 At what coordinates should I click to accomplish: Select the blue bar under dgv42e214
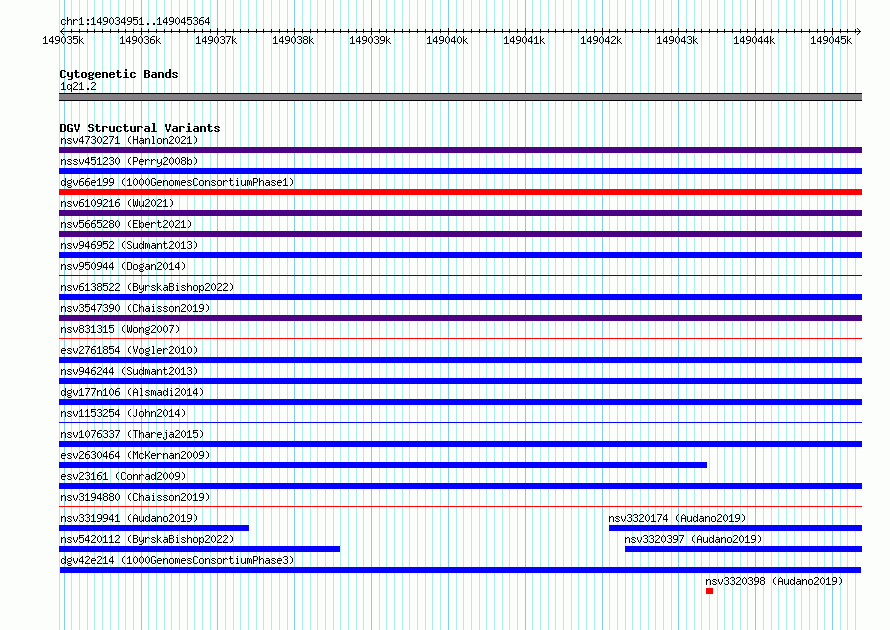(x=460, y=570)
